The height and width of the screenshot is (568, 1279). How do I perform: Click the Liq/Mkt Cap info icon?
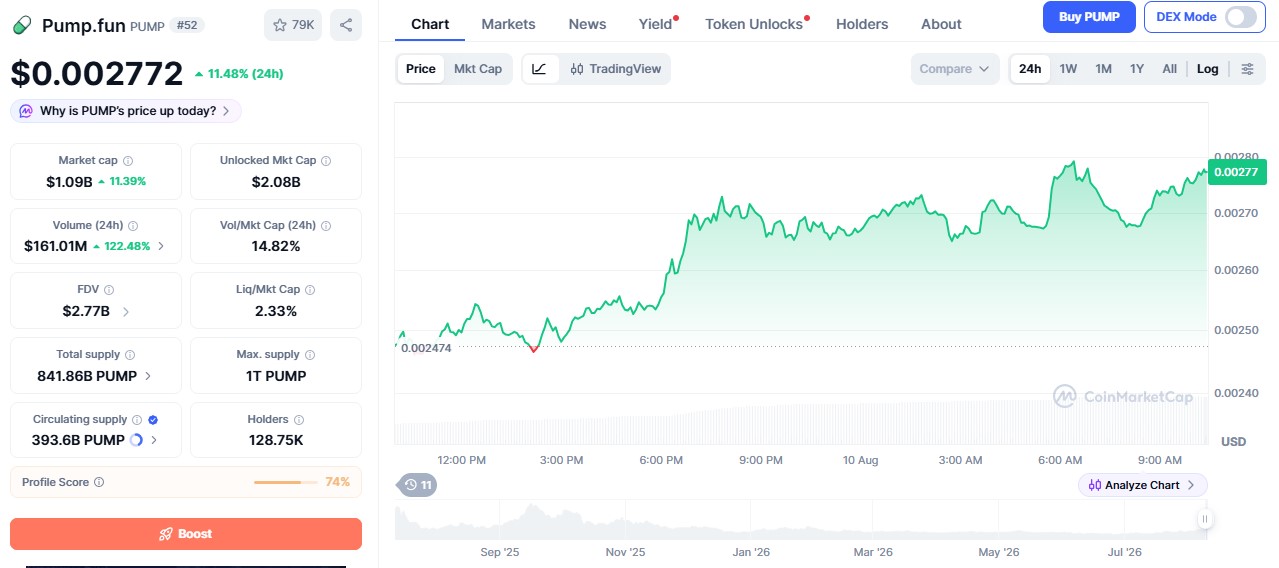[x=310, y=289]
